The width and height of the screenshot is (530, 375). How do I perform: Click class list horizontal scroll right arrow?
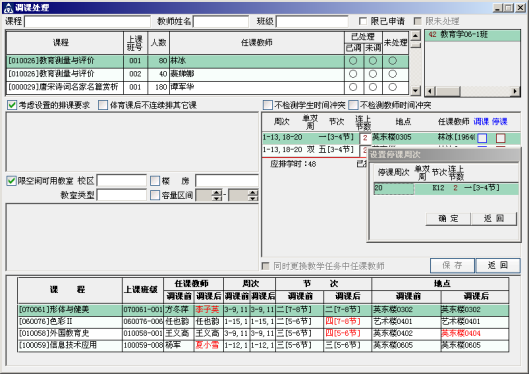(515, 91)
